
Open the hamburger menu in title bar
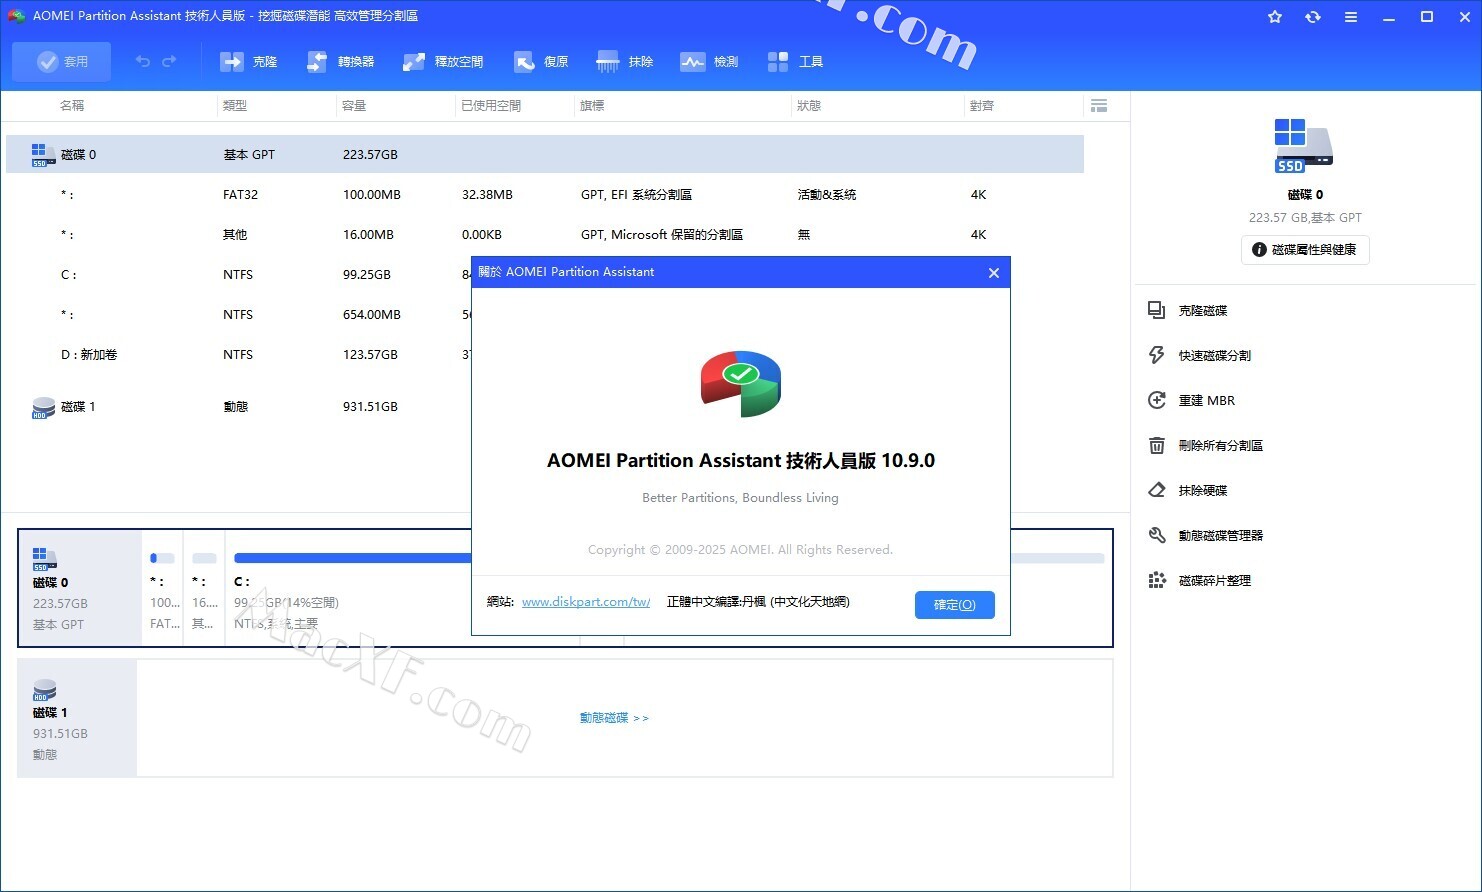(1351, 17)
